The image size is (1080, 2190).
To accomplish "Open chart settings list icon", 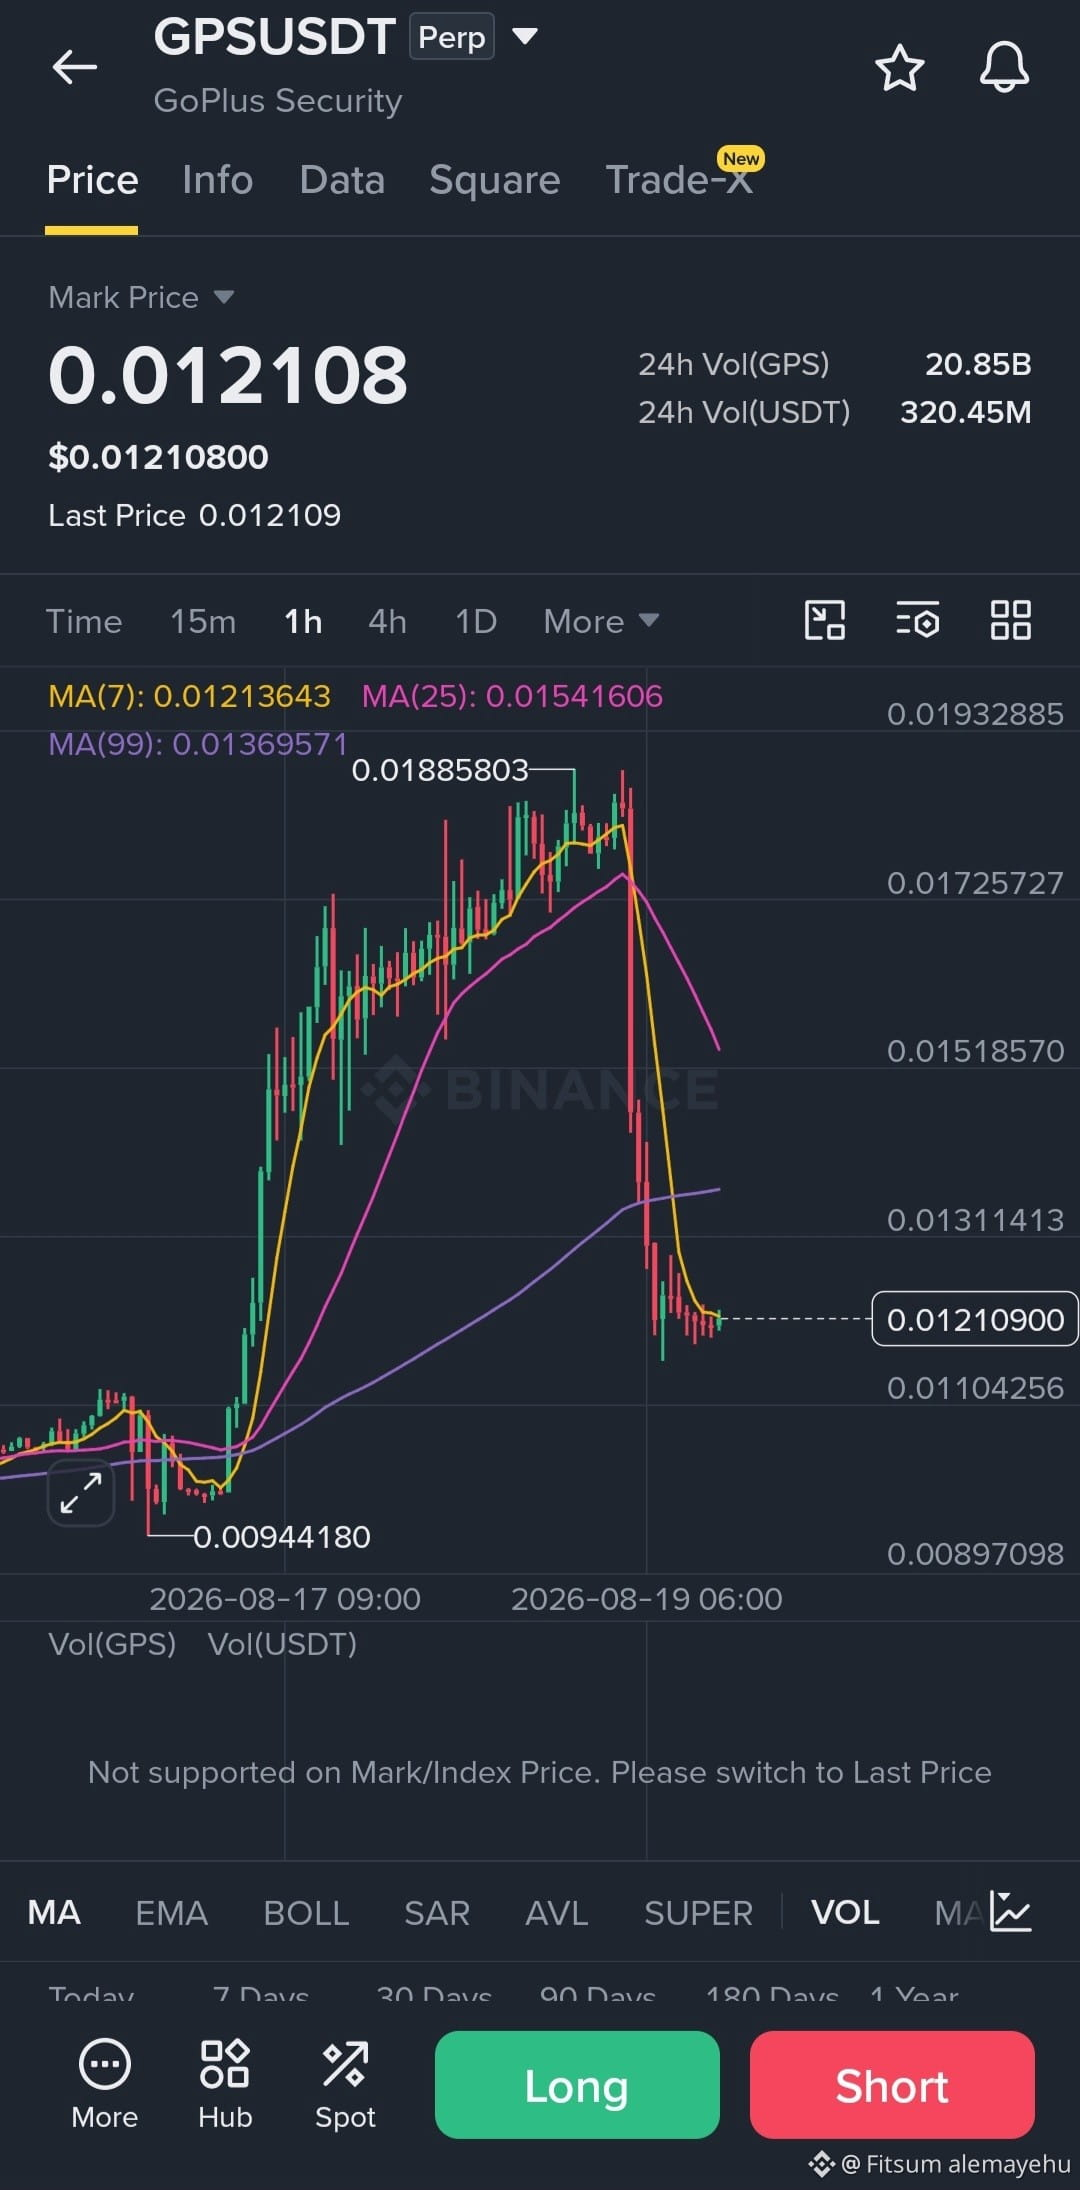I will (x=917, y=620).
